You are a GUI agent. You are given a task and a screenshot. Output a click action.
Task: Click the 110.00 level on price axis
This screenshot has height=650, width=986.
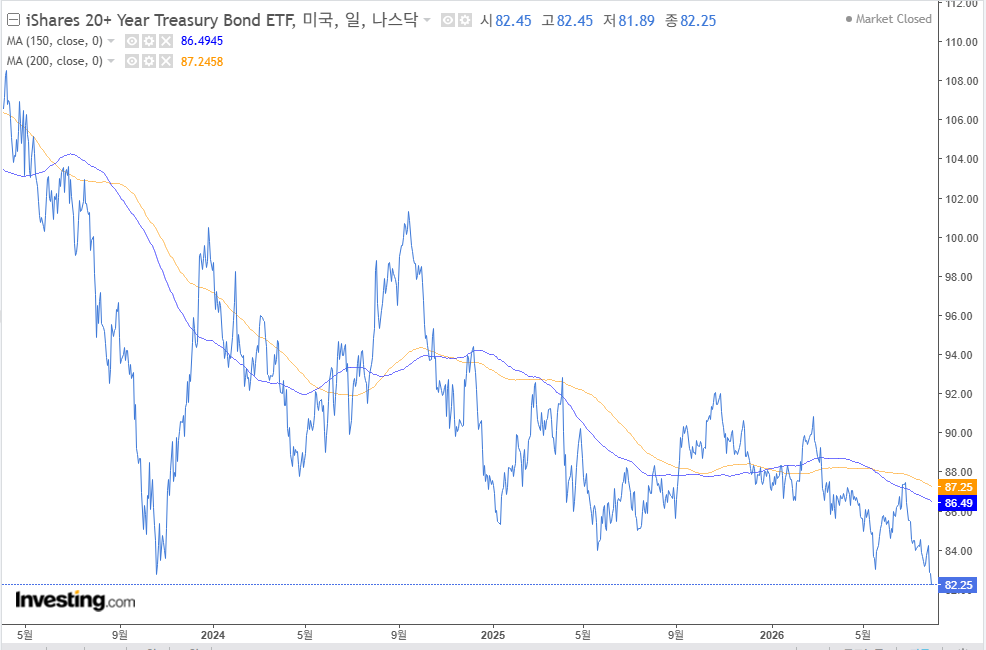tap(962, 43)
